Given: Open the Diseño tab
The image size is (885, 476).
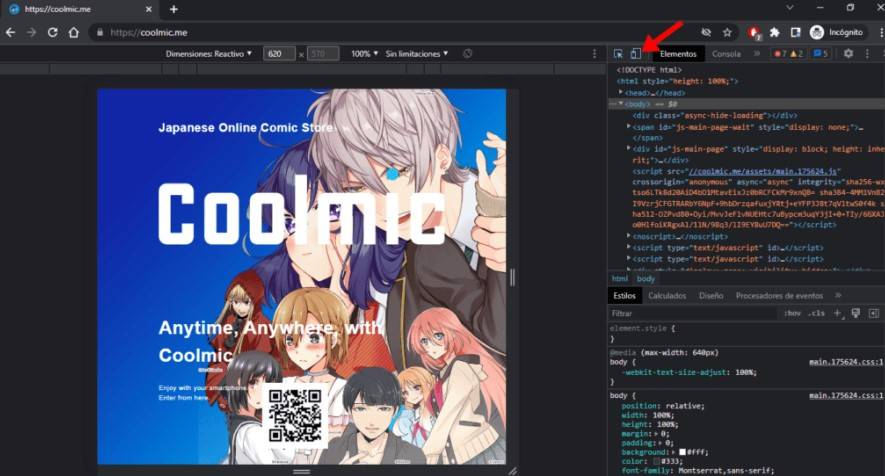Looking at the screenshot, I should point(711,295).
